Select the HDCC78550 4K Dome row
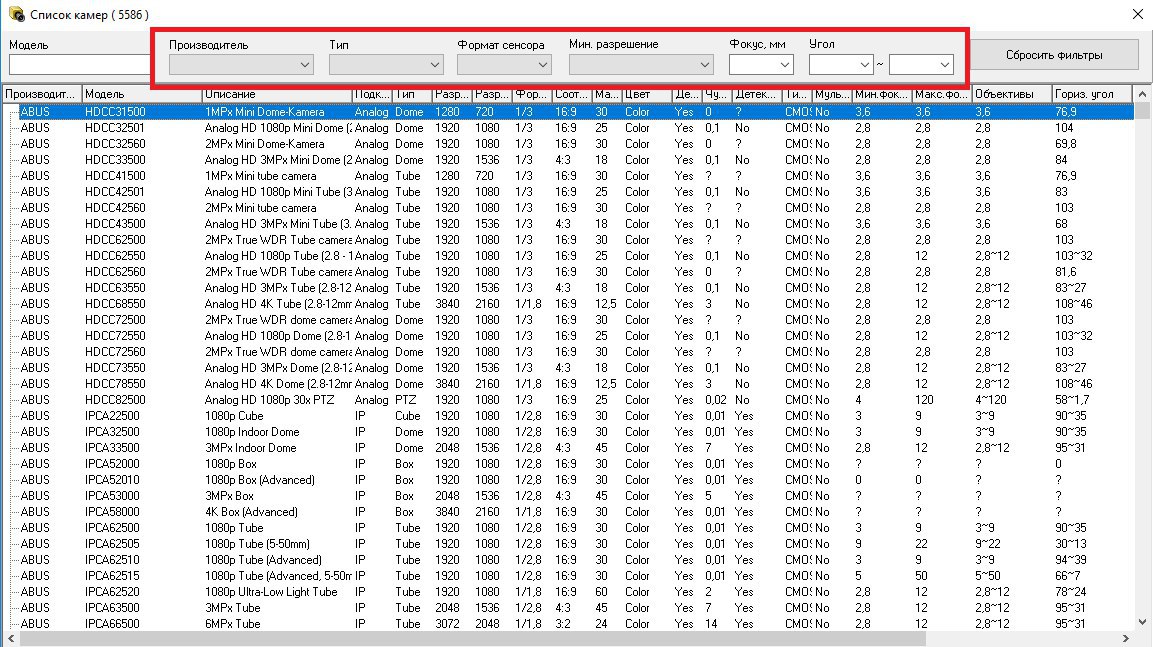This screenshot has width=1153, height=647. (575, 384)
